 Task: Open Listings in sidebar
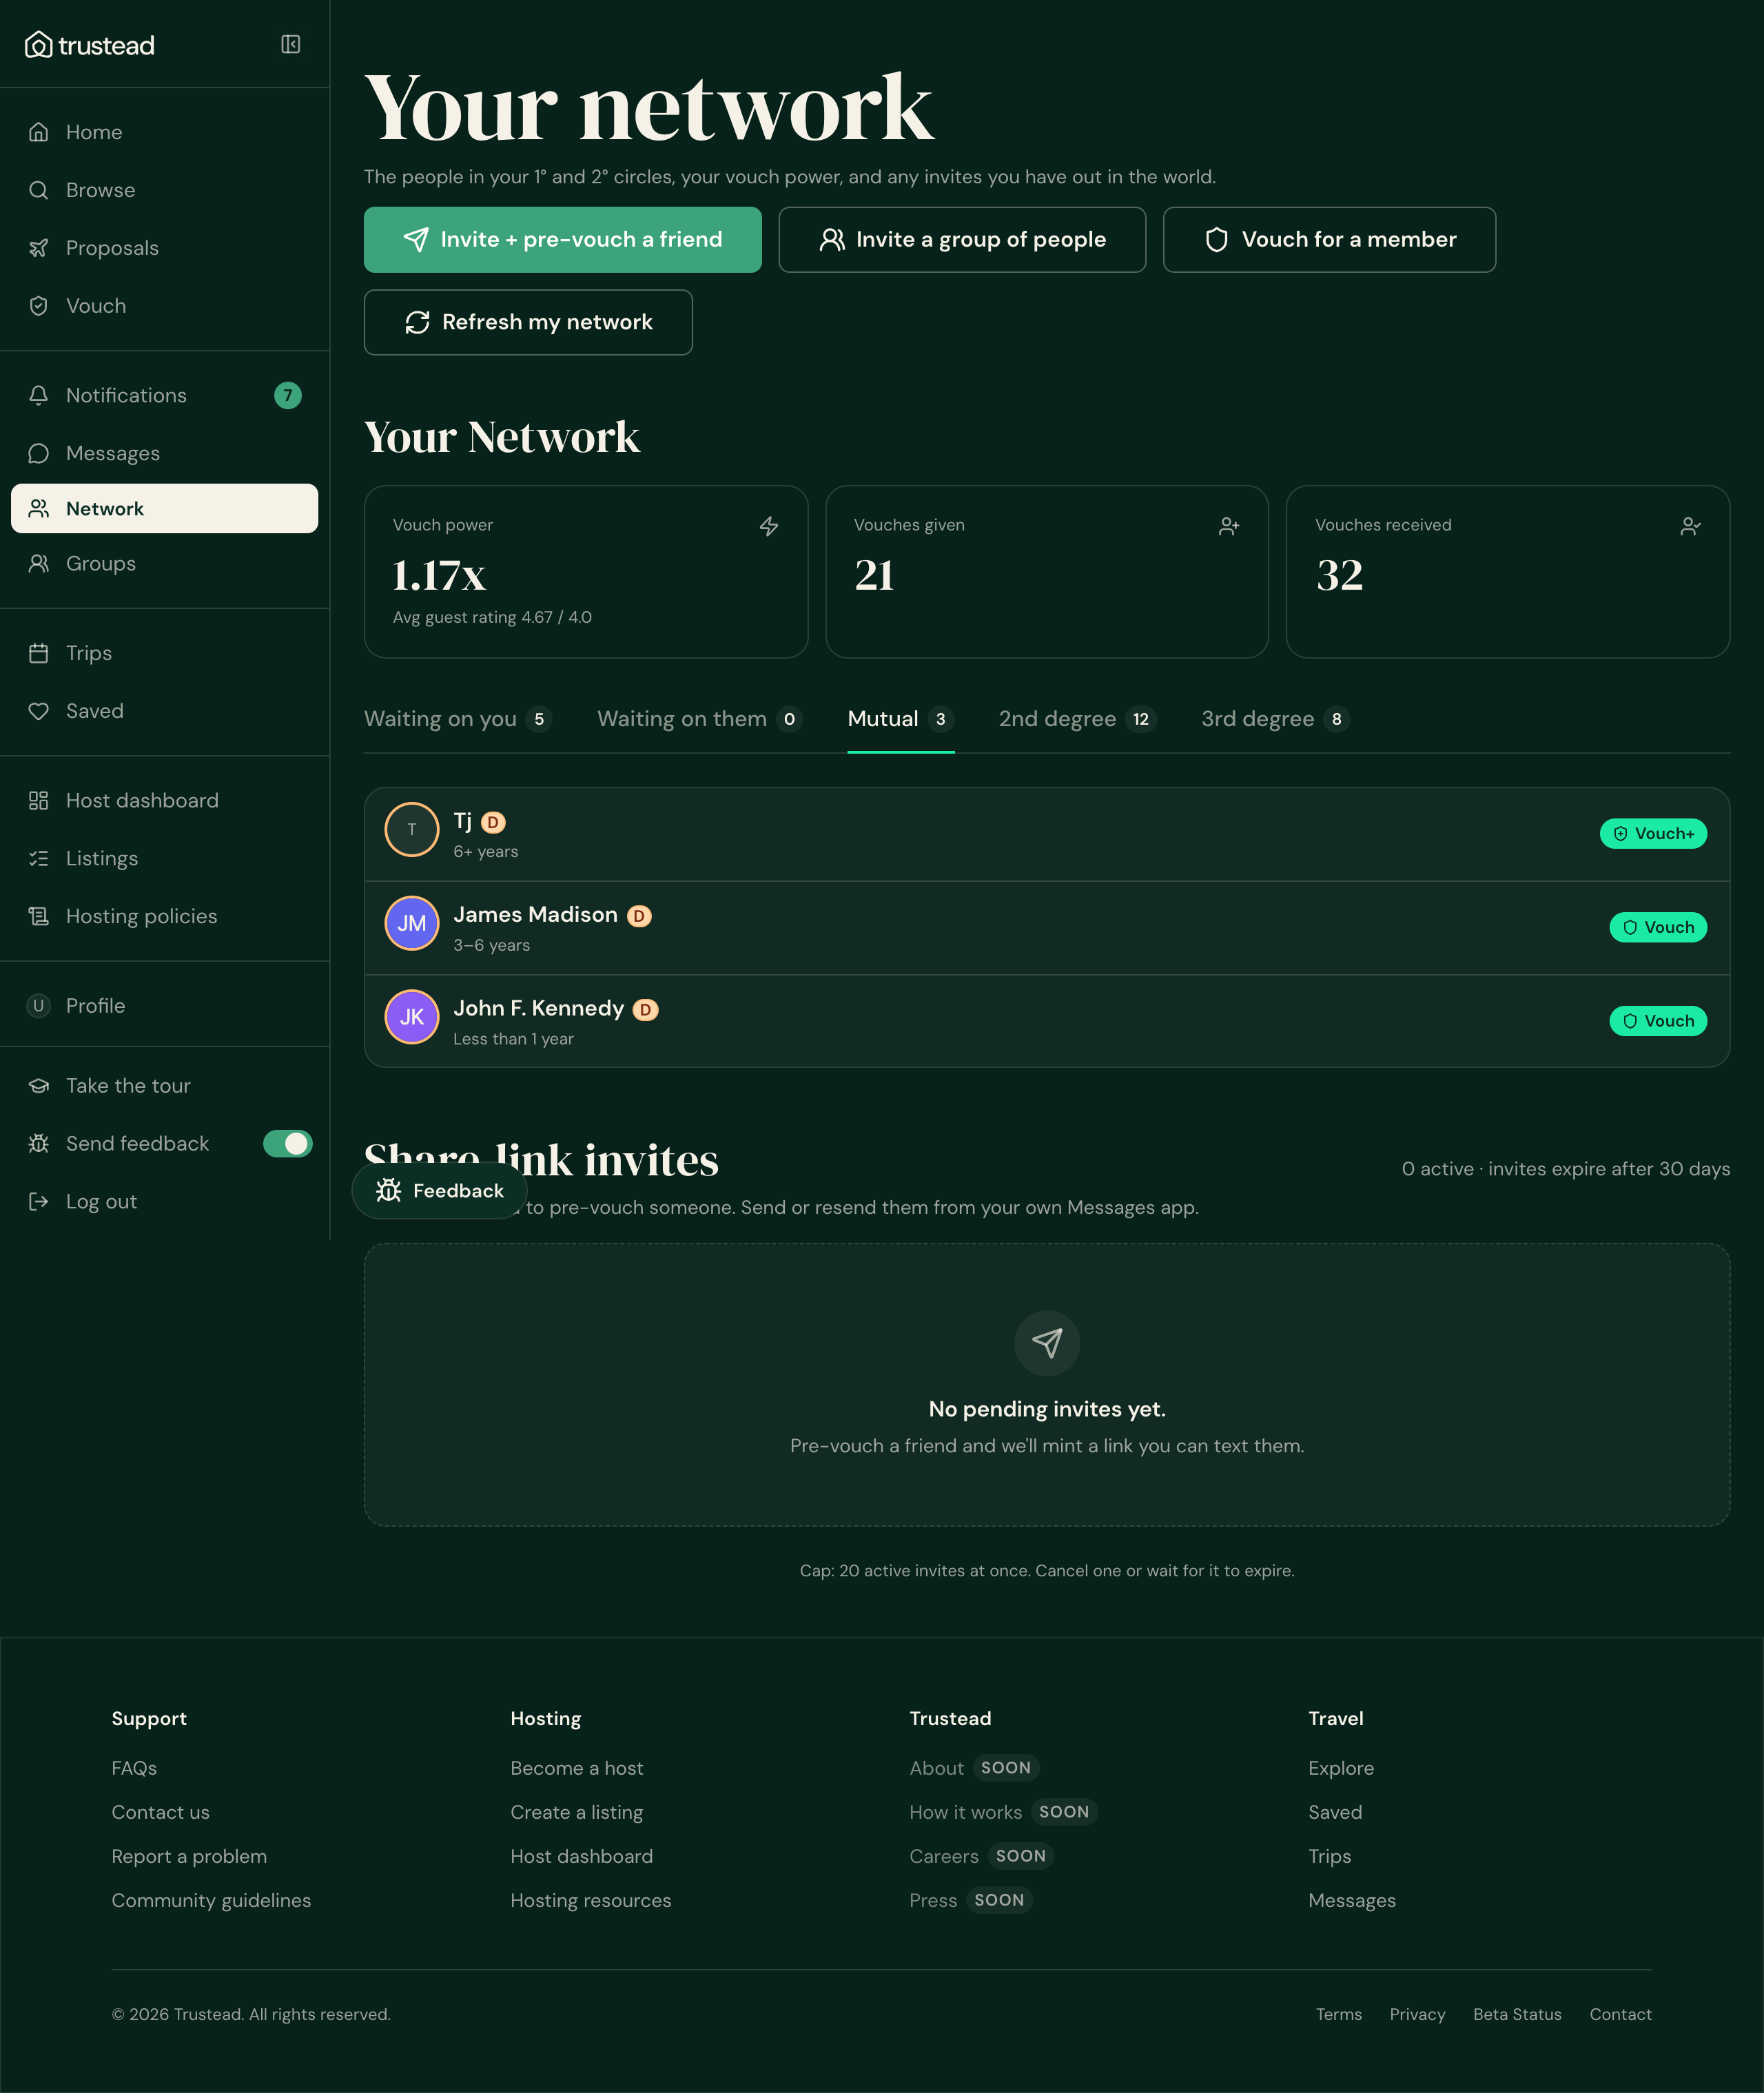tap(165, 858)
